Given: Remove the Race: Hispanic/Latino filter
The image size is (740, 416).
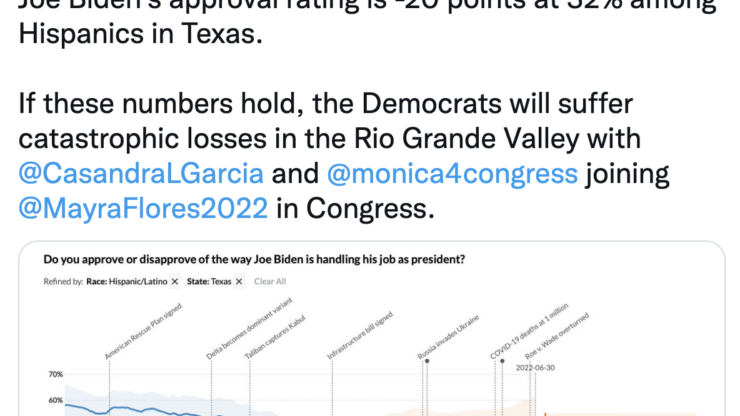Looking at the screenshot, I should click(174, 282).
